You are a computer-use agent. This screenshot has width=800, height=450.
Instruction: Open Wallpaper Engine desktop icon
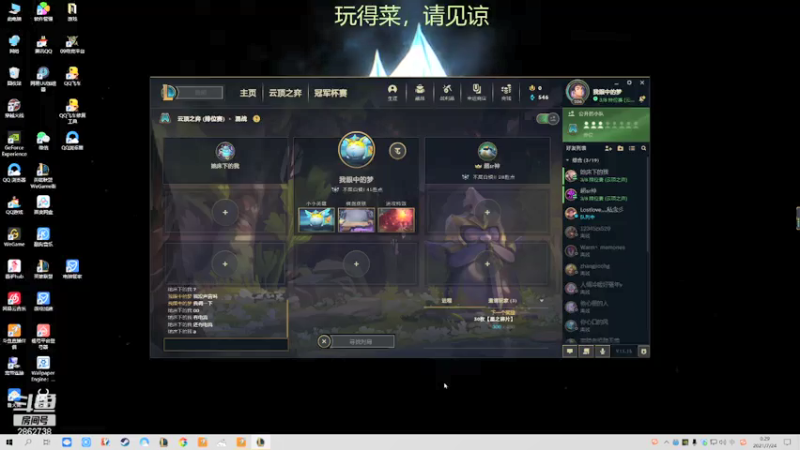[x=43, y=369]
